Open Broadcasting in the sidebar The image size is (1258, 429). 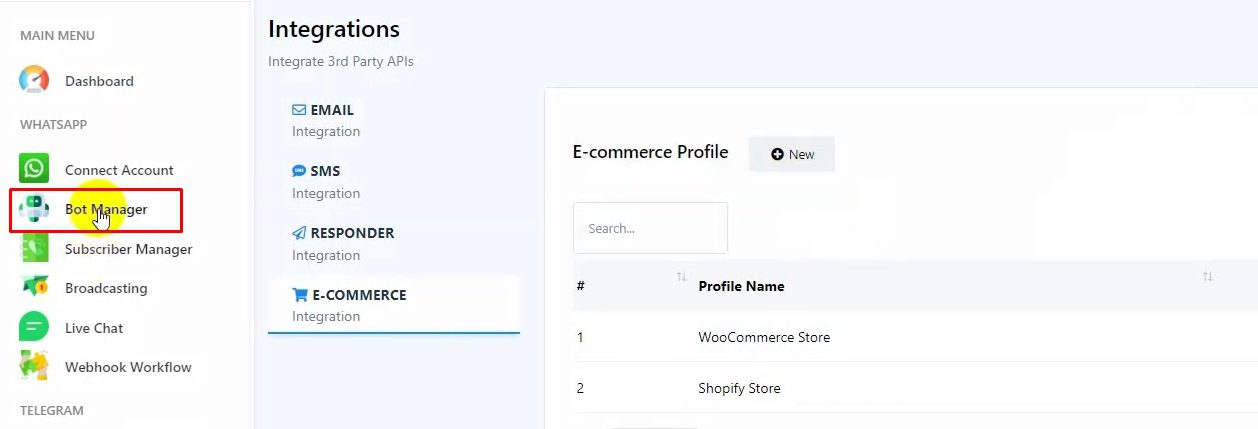(106, 288)
